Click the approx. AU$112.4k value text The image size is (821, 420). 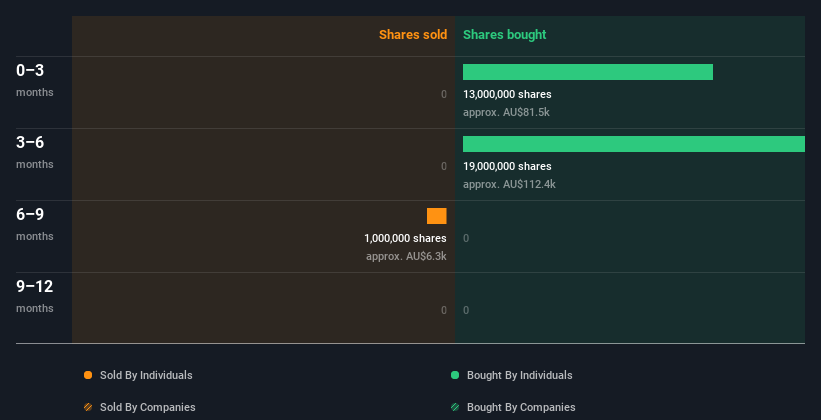tap(509, 184)
